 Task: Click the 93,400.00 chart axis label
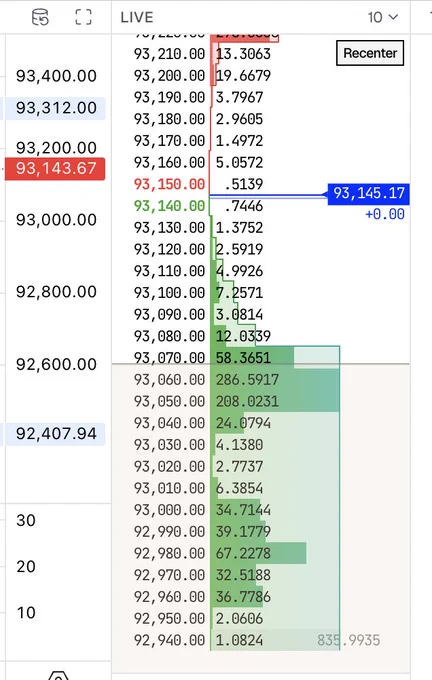56,76
